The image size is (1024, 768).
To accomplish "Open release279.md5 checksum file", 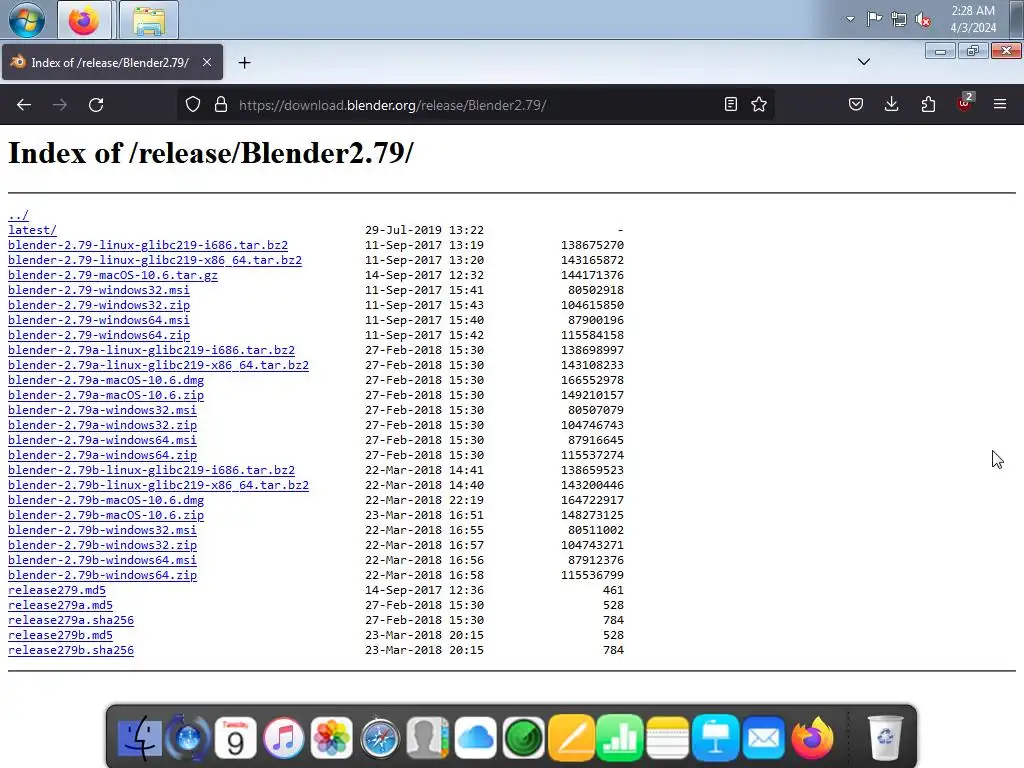I will [57, 590].
